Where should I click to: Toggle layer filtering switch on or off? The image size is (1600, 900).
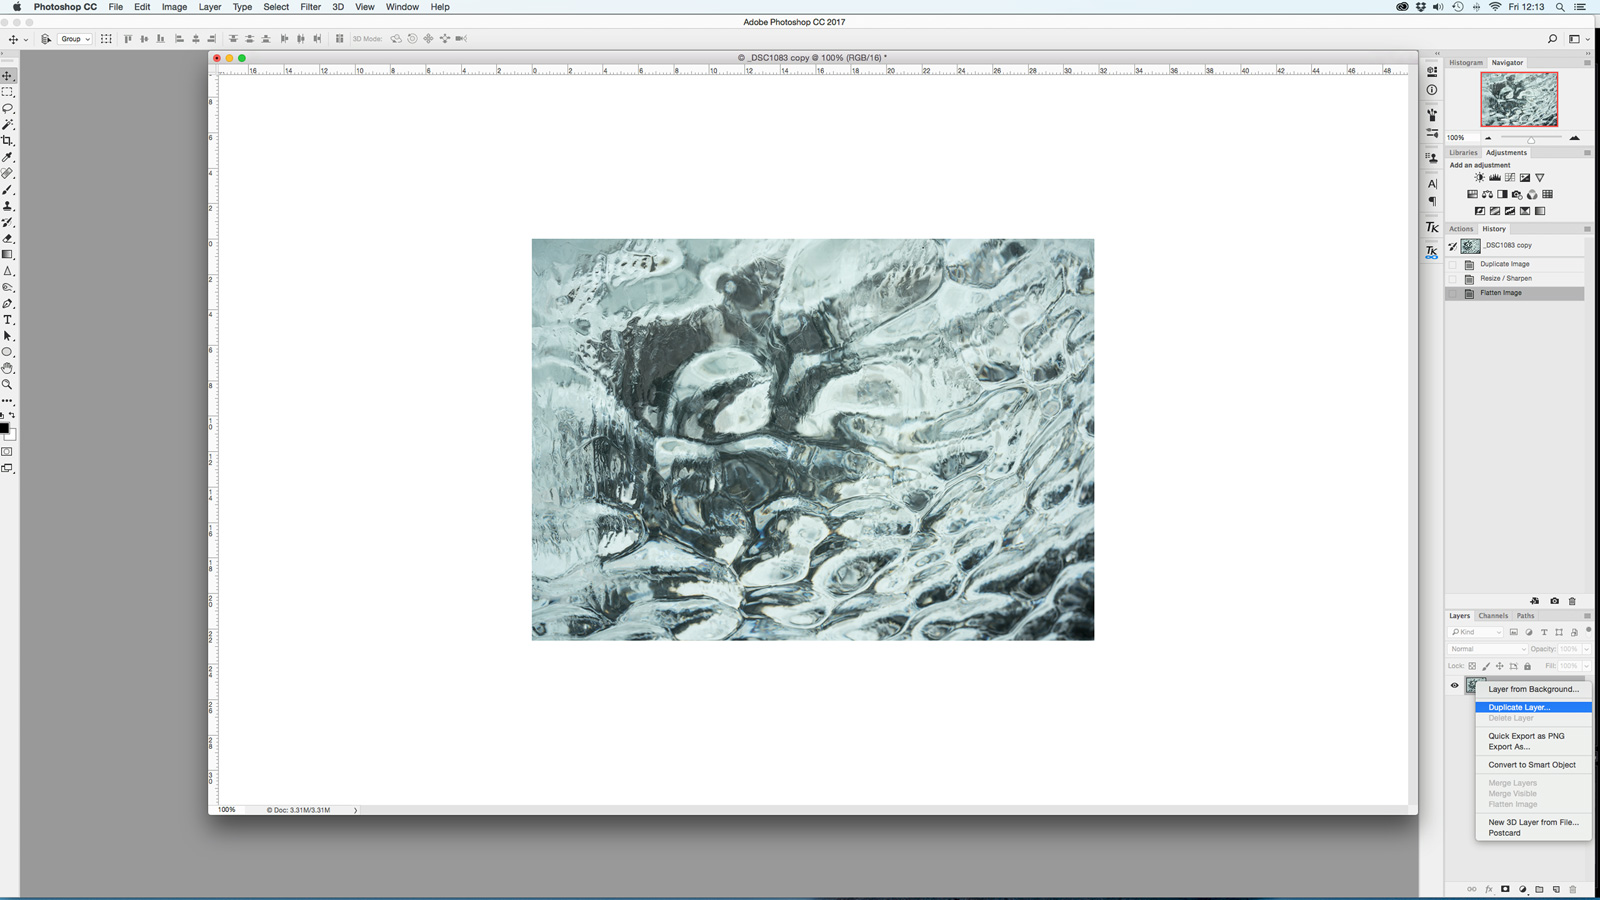pos(1588,630)
